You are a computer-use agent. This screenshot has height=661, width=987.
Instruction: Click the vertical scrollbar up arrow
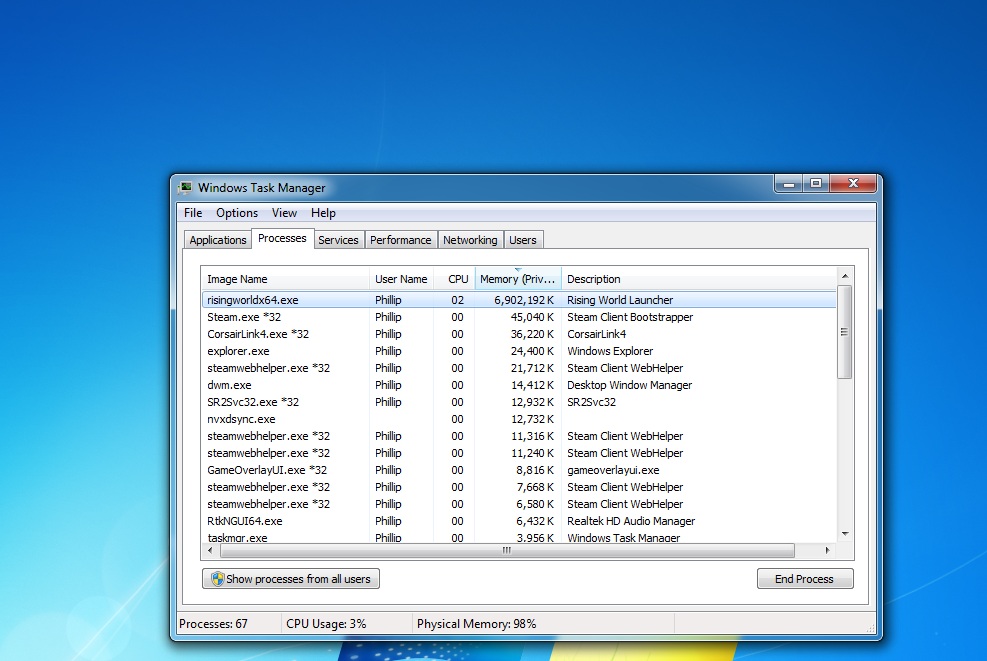pyautogui.click(x=845, y=275)
